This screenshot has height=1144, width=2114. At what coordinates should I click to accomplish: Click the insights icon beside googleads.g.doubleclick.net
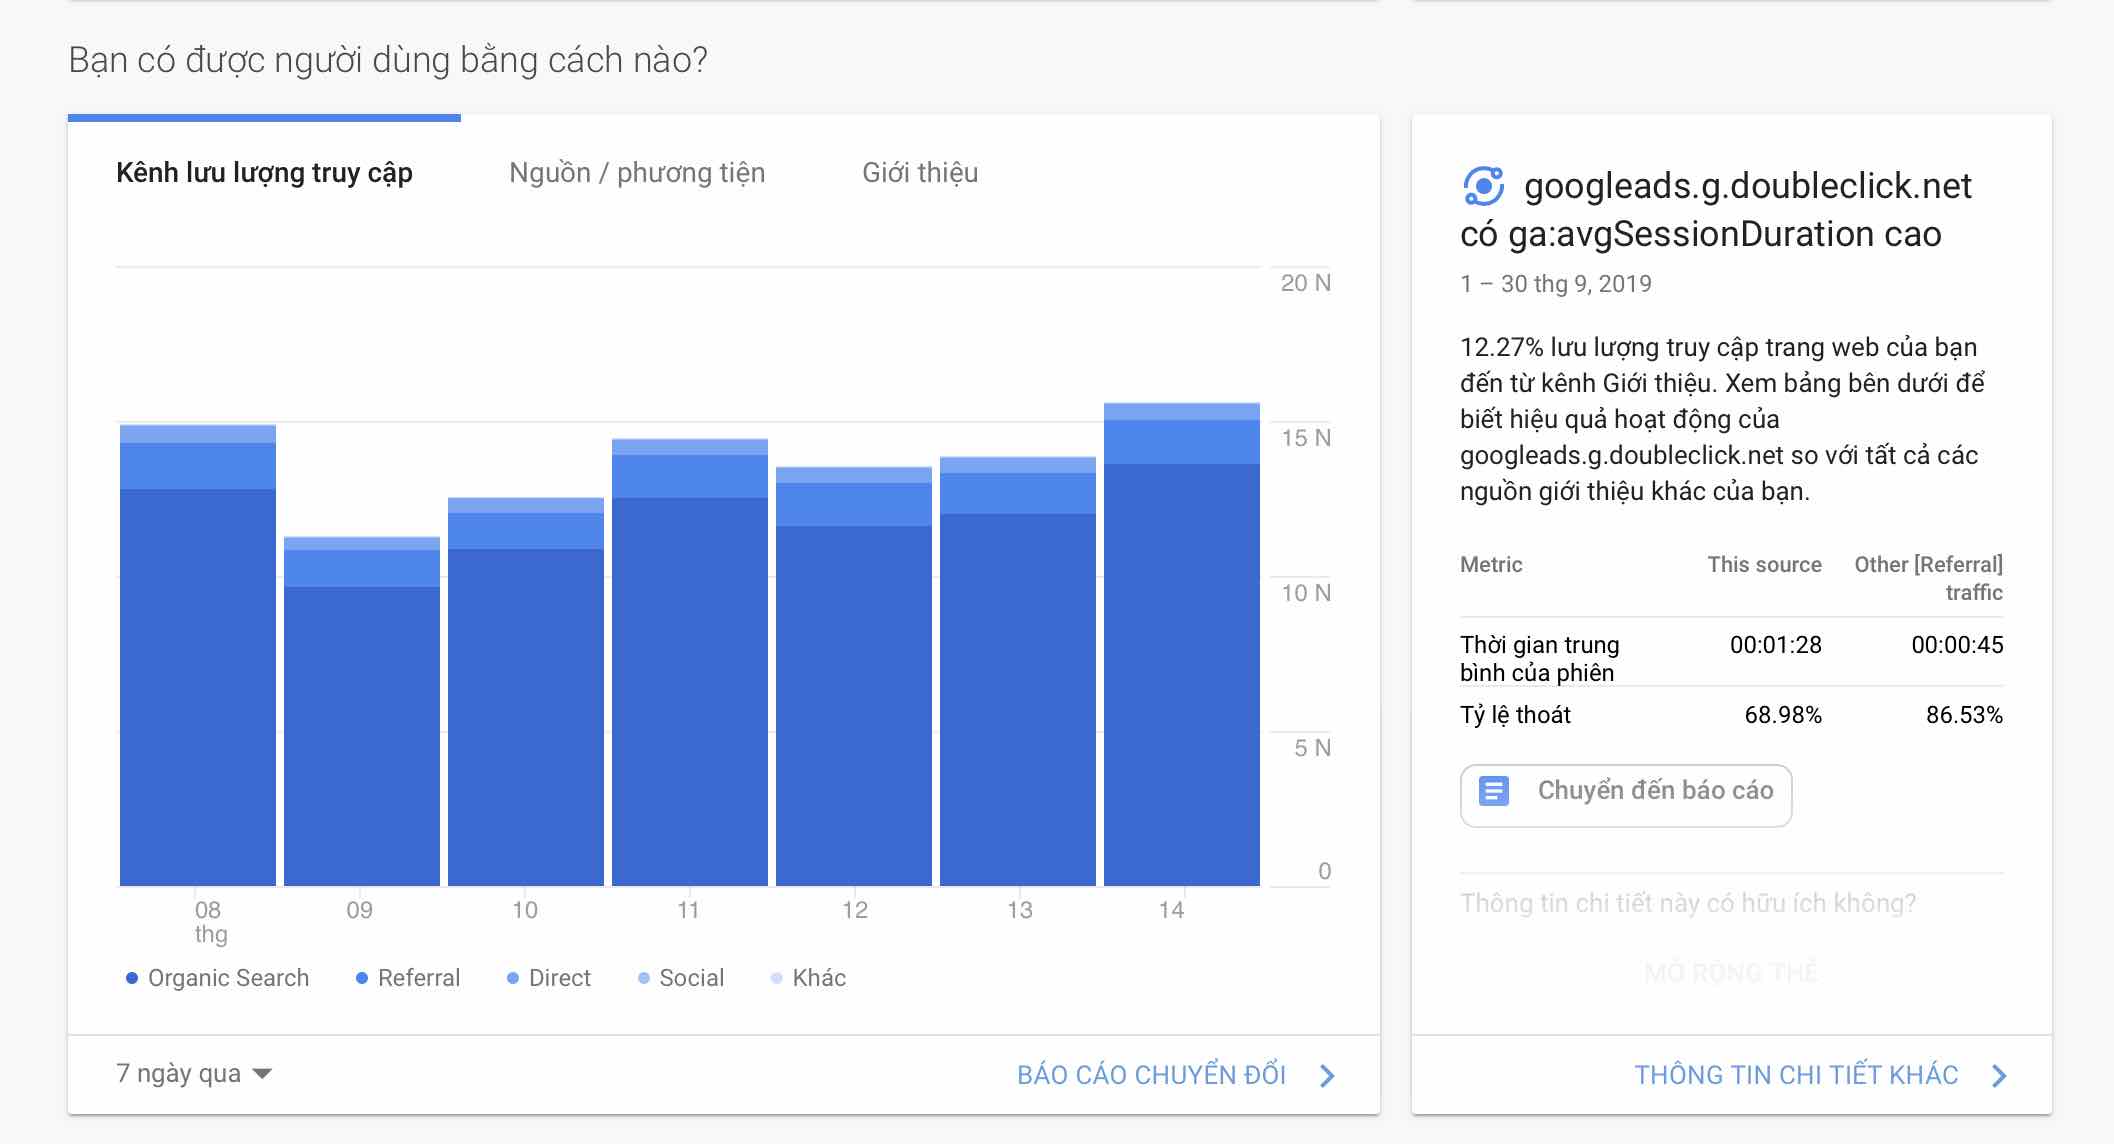click(x=1483, y=186)
